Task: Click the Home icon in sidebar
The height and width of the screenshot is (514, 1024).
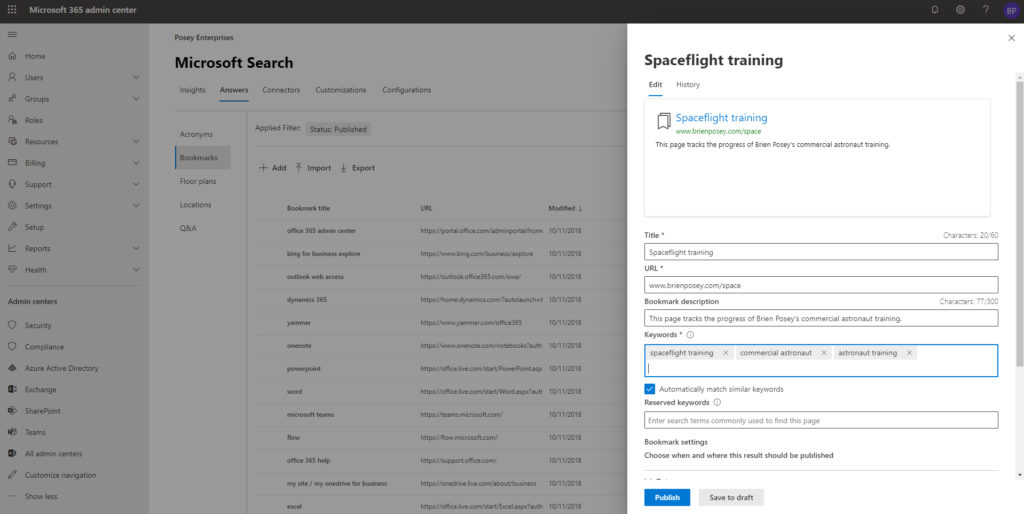Action: point(12,56)
